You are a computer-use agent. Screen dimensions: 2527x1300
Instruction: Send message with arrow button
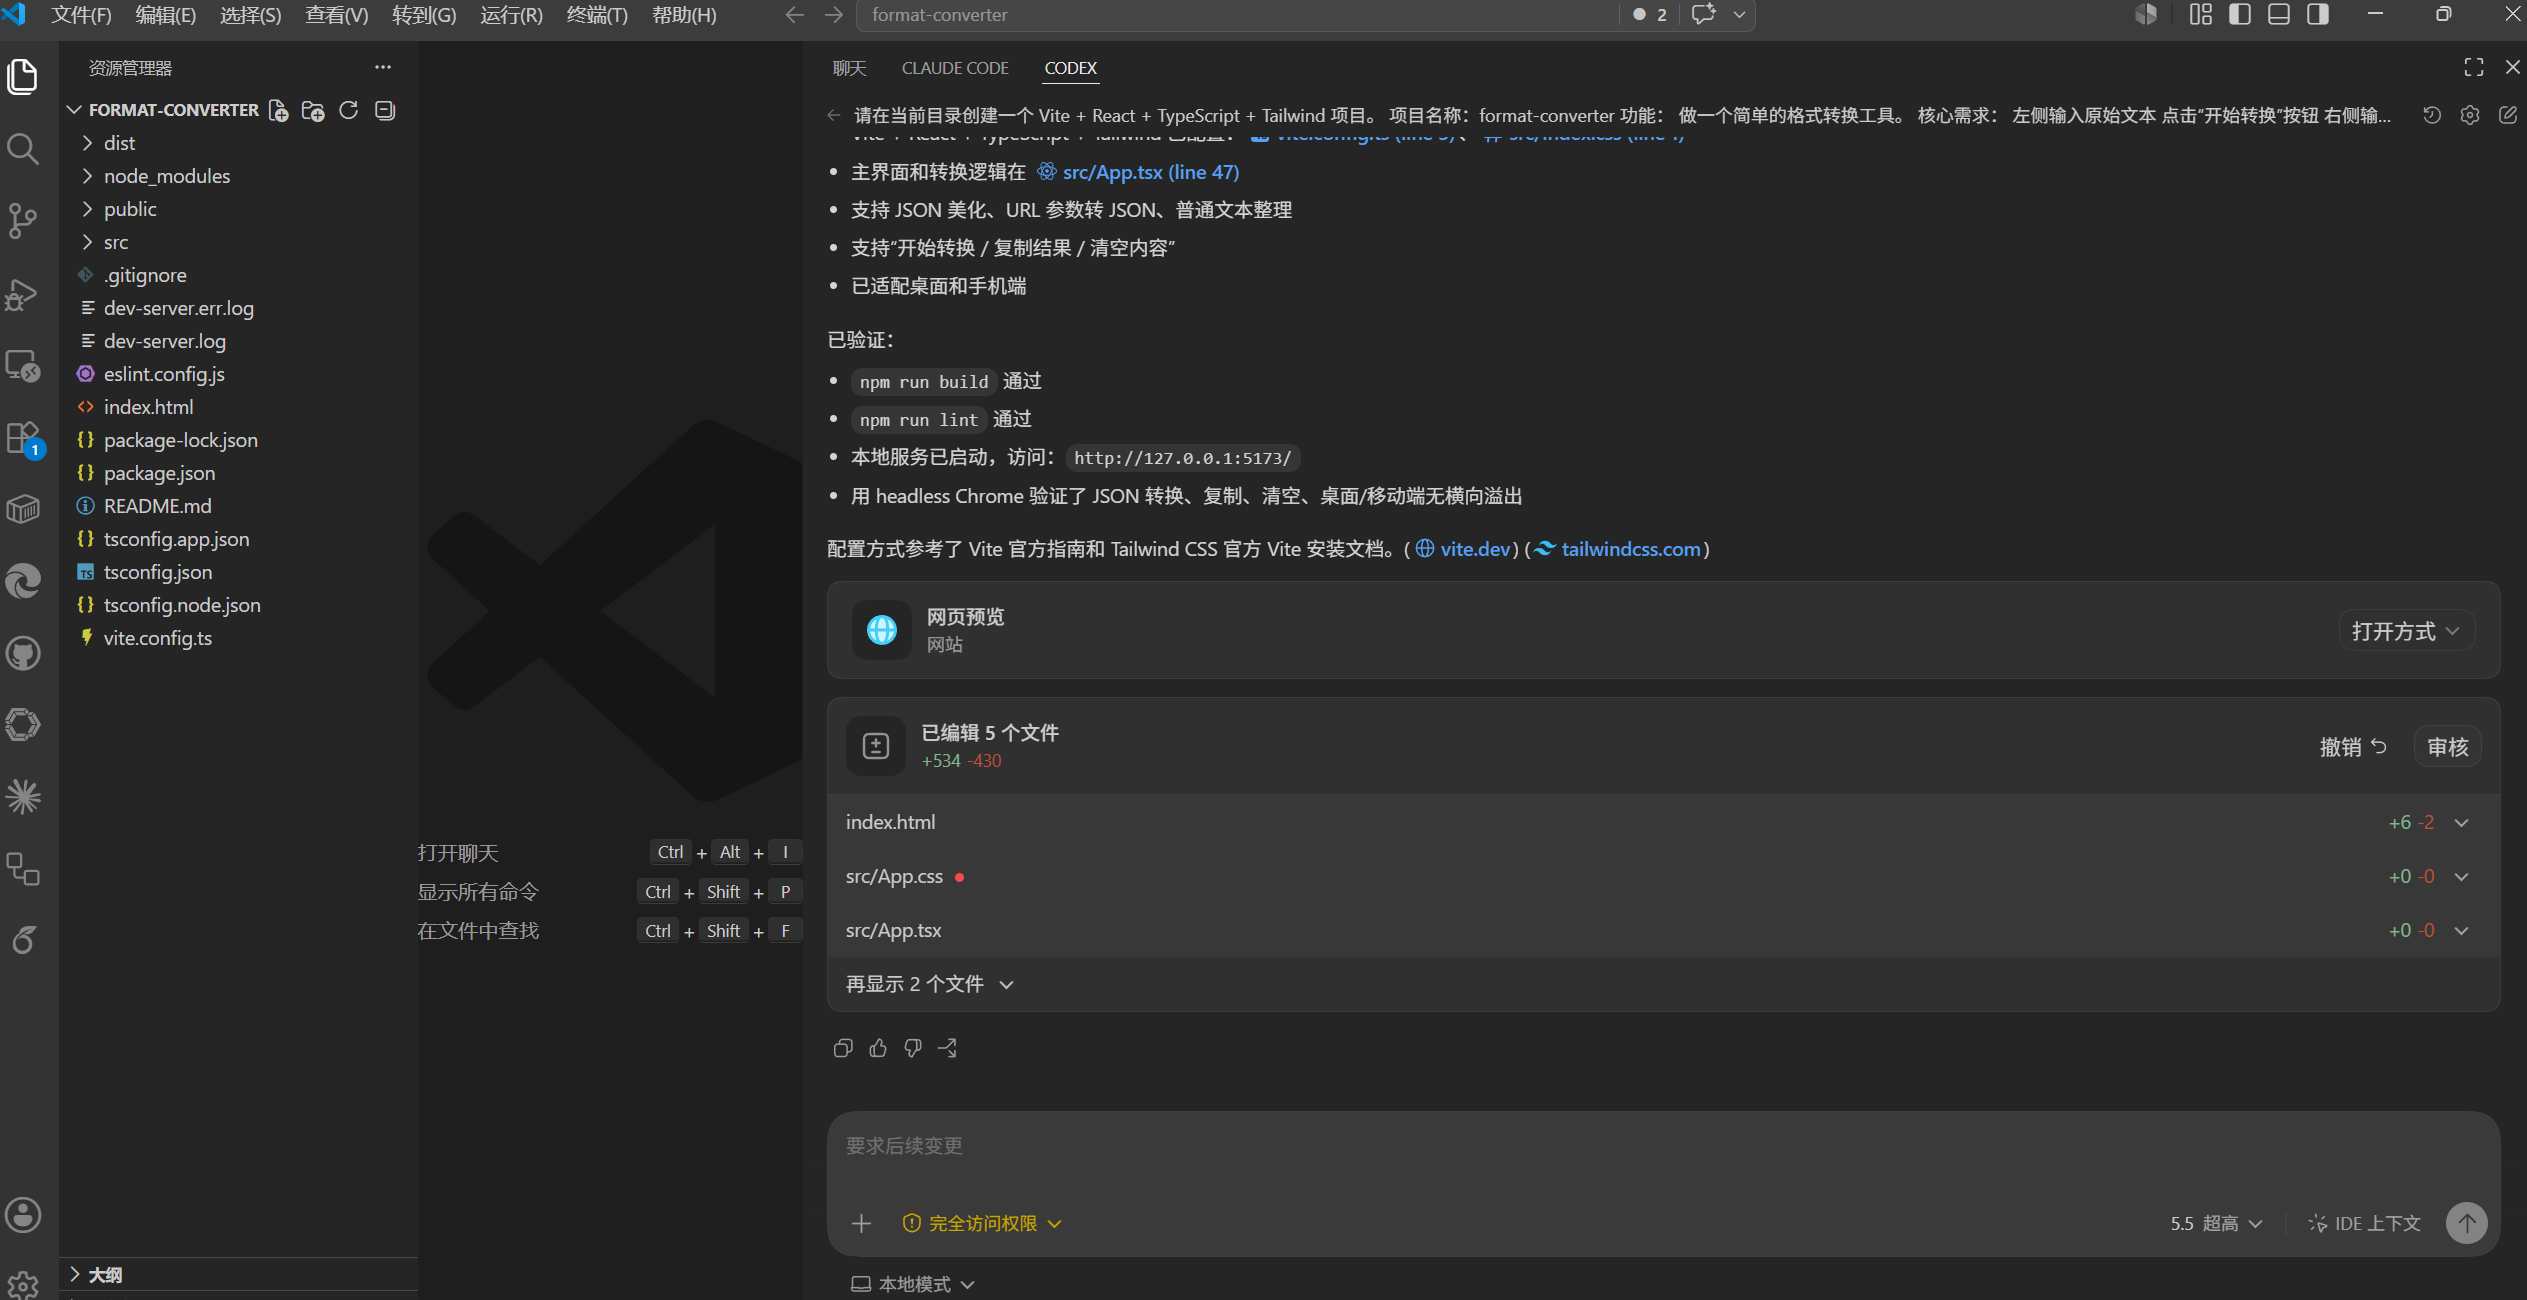click(2466, 1223)
